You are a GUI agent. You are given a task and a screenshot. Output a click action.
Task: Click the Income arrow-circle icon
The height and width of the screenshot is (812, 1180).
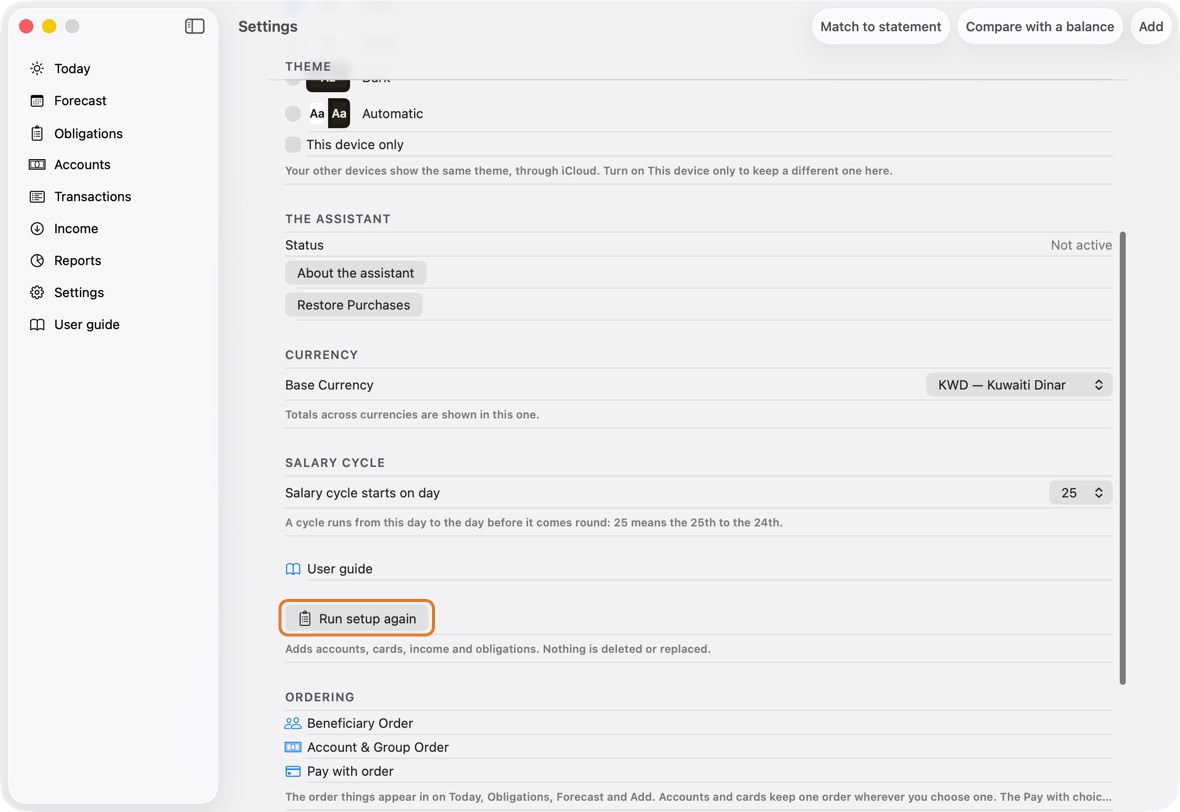coord(37,229)
